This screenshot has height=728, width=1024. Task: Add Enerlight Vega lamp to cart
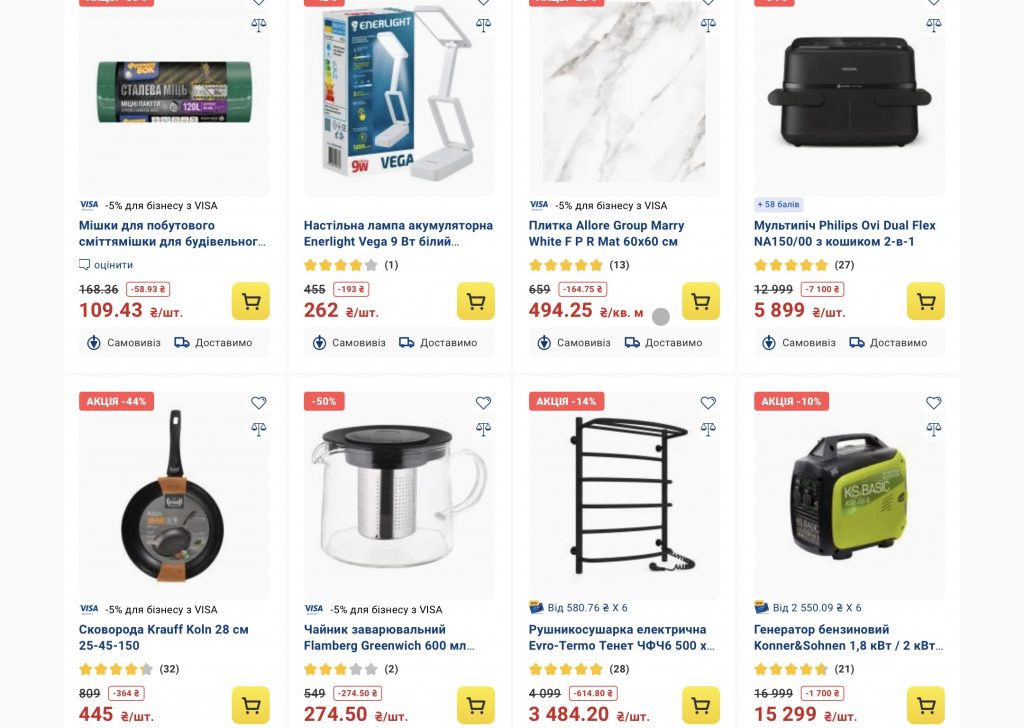coord(475,301)
